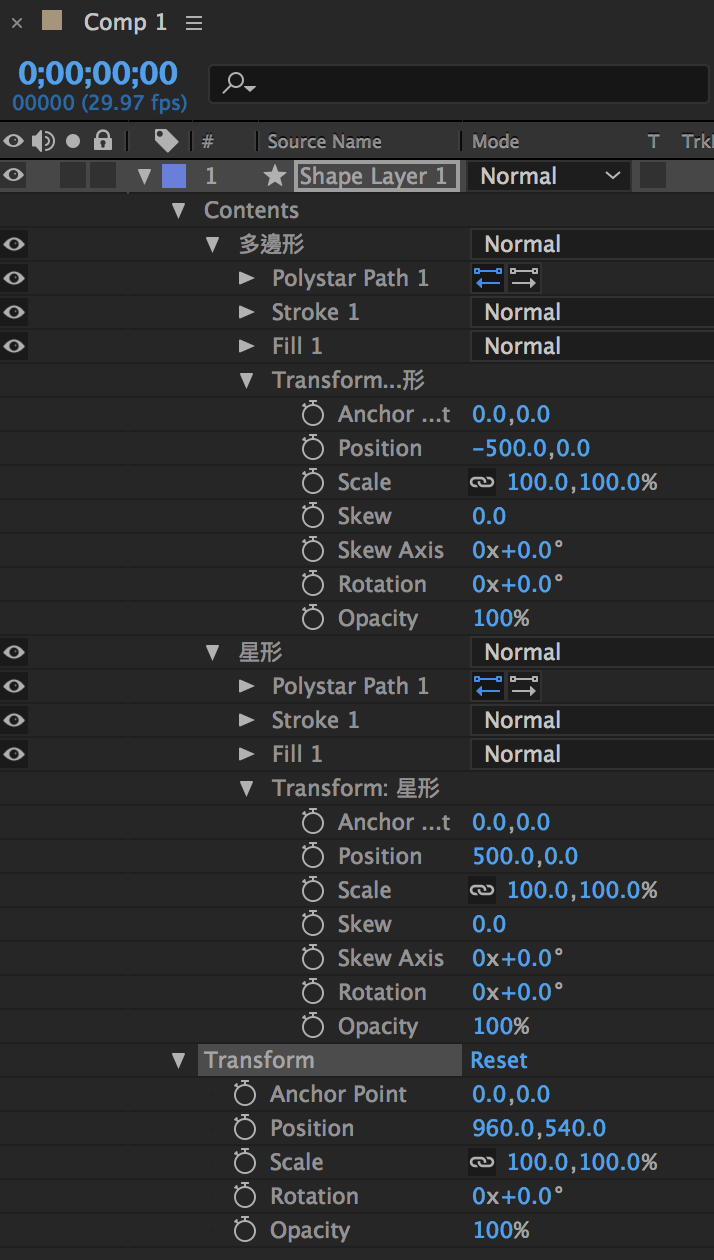Click stopwatch next to 多邊形 Skew Axis
The width and height of the screenshot is (714, 1260).
pyautogui.click(x=313, y=550)
